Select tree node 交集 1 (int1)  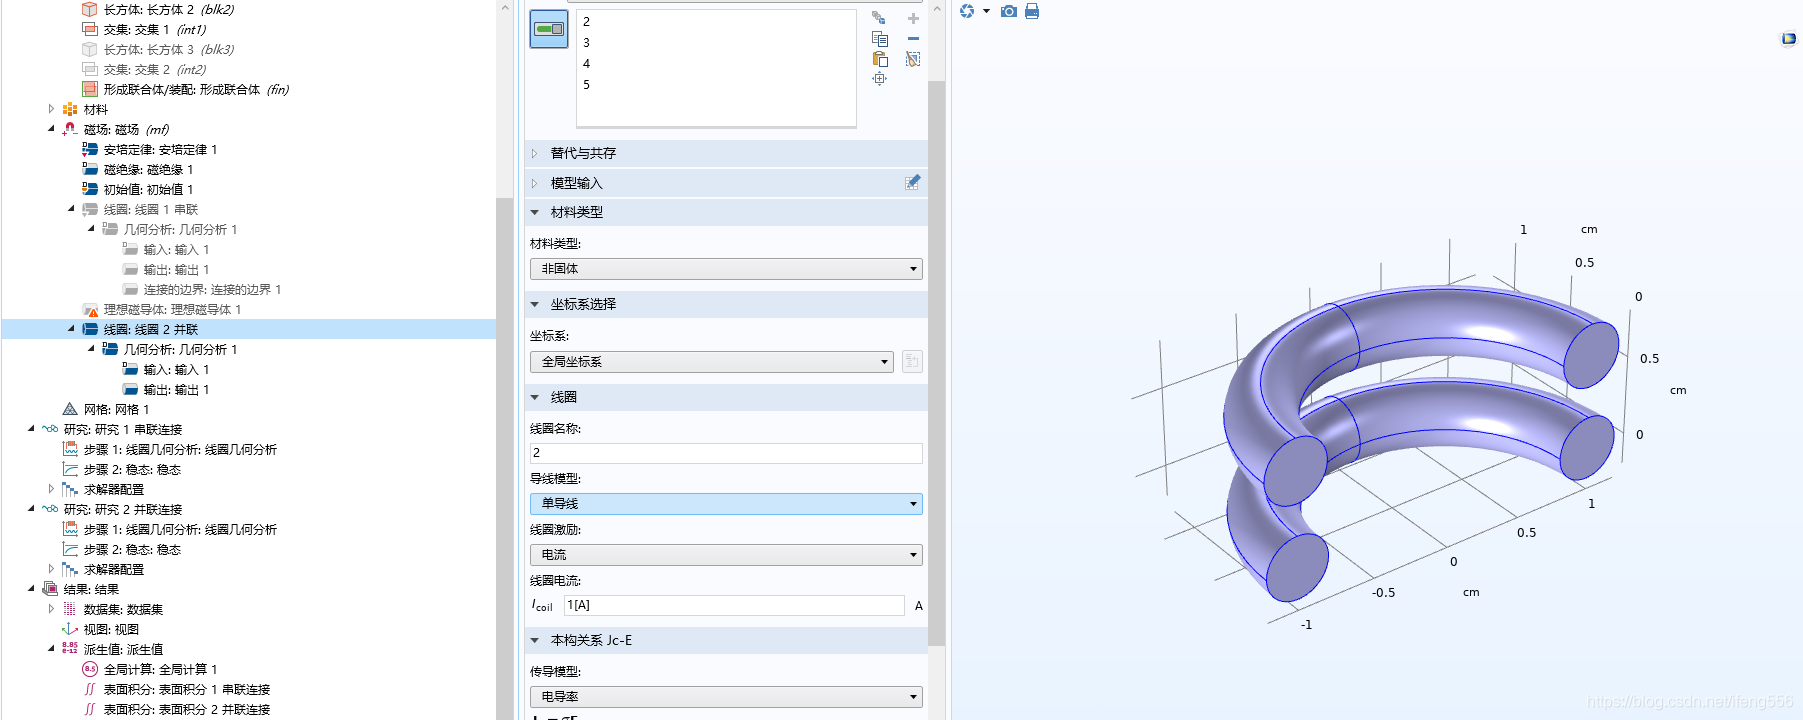144,29
